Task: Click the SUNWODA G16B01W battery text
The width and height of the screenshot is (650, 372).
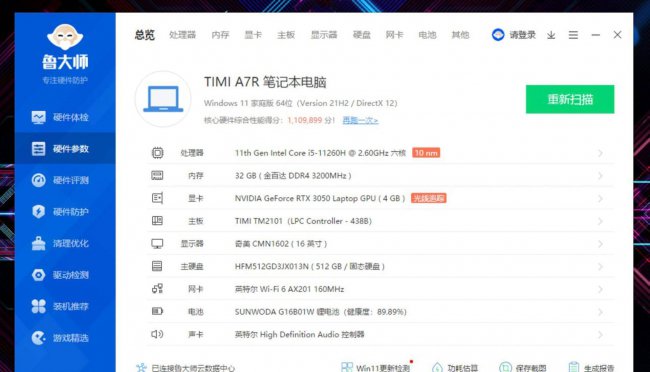Action: (320, 311)
